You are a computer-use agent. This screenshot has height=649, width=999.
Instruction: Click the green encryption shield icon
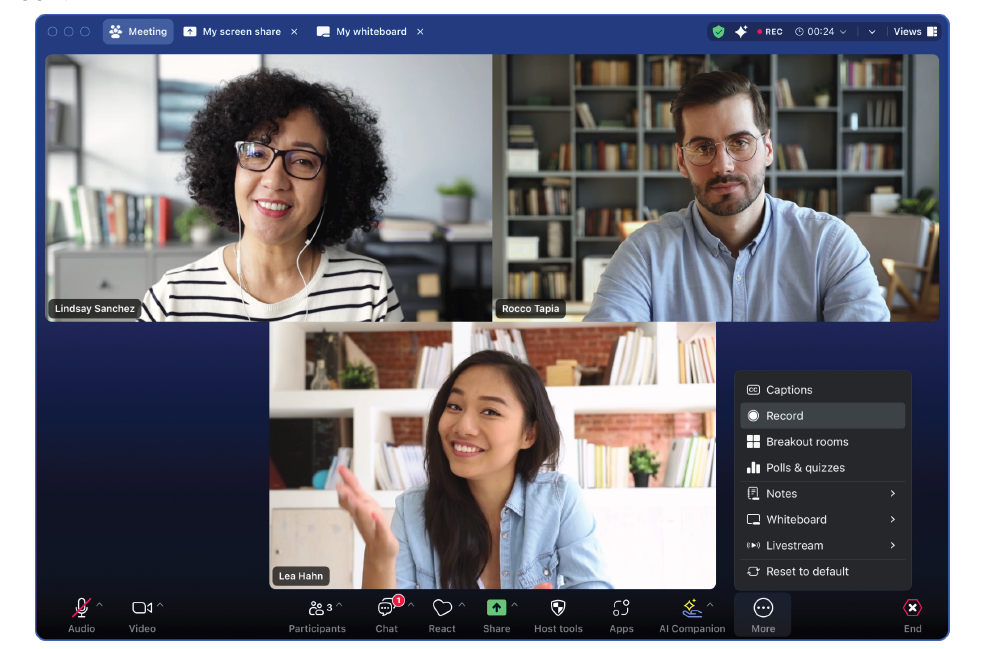pos(718,32)
